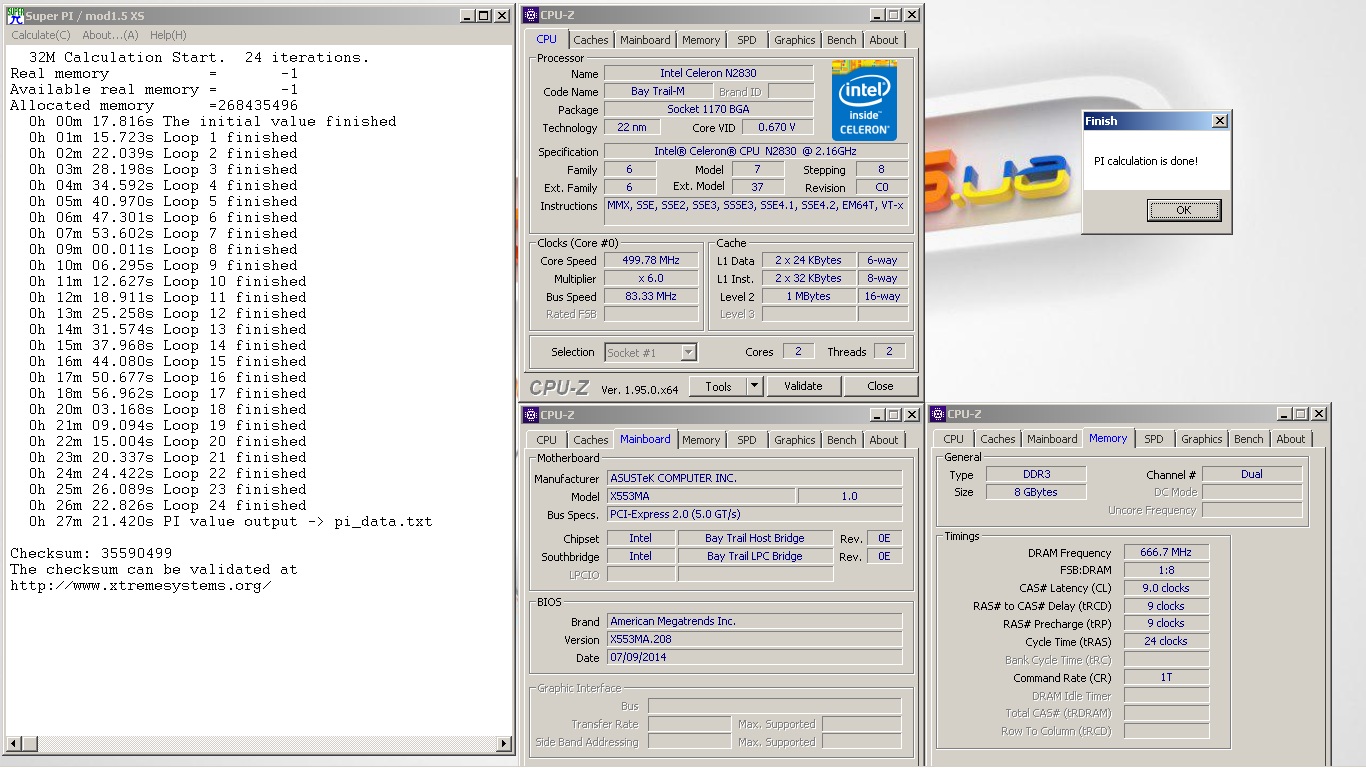This screenshot has height=768, width=1366.
Task: Select Mainboard tab in Memory CPU-Z window
Action: point(1053,439)
